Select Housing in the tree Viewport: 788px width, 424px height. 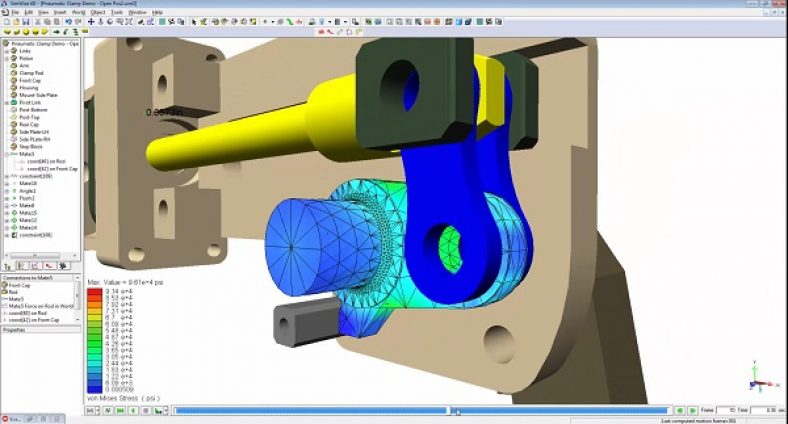pyautogui.click(x=28, y=87)
